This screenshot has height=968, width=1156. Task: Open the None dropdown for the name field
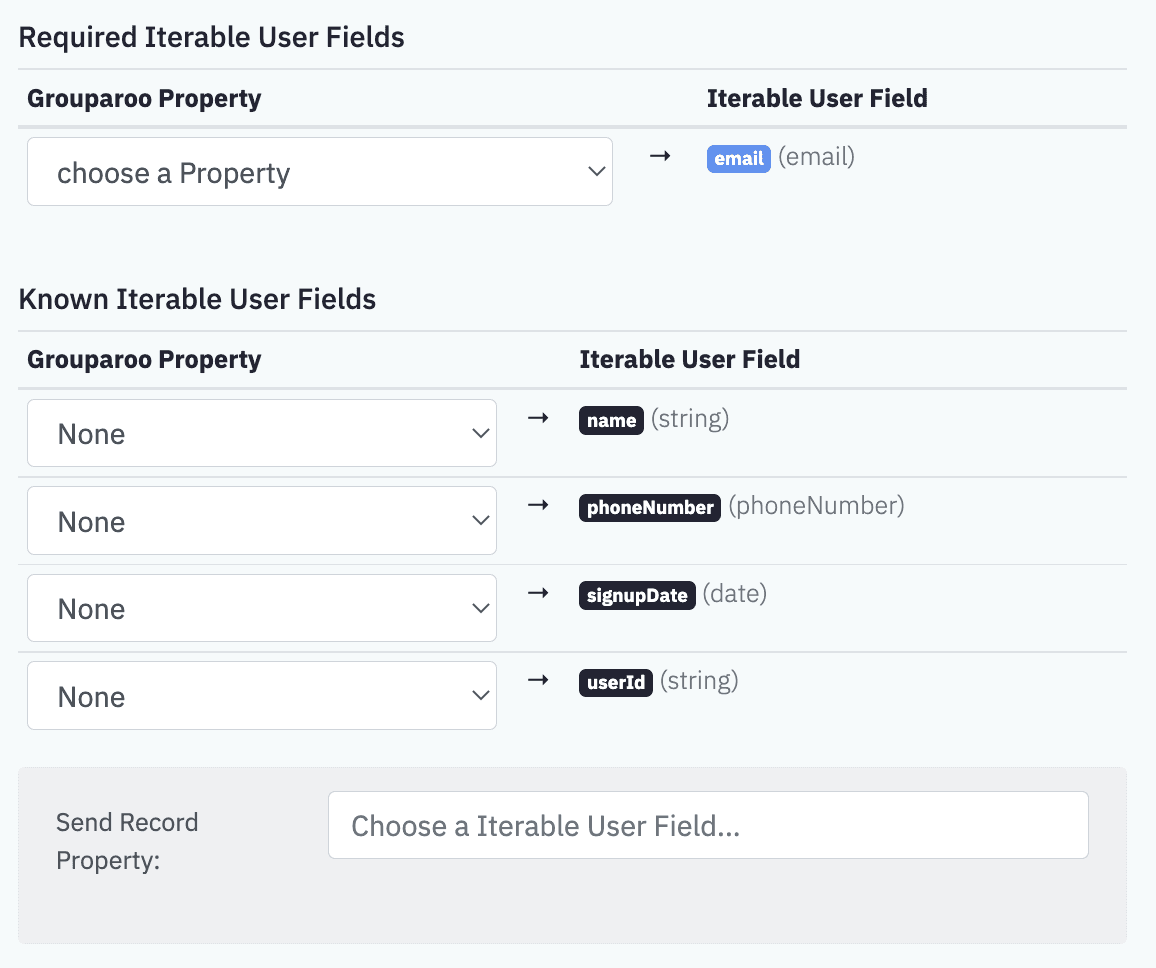click(x=262, y=433)
